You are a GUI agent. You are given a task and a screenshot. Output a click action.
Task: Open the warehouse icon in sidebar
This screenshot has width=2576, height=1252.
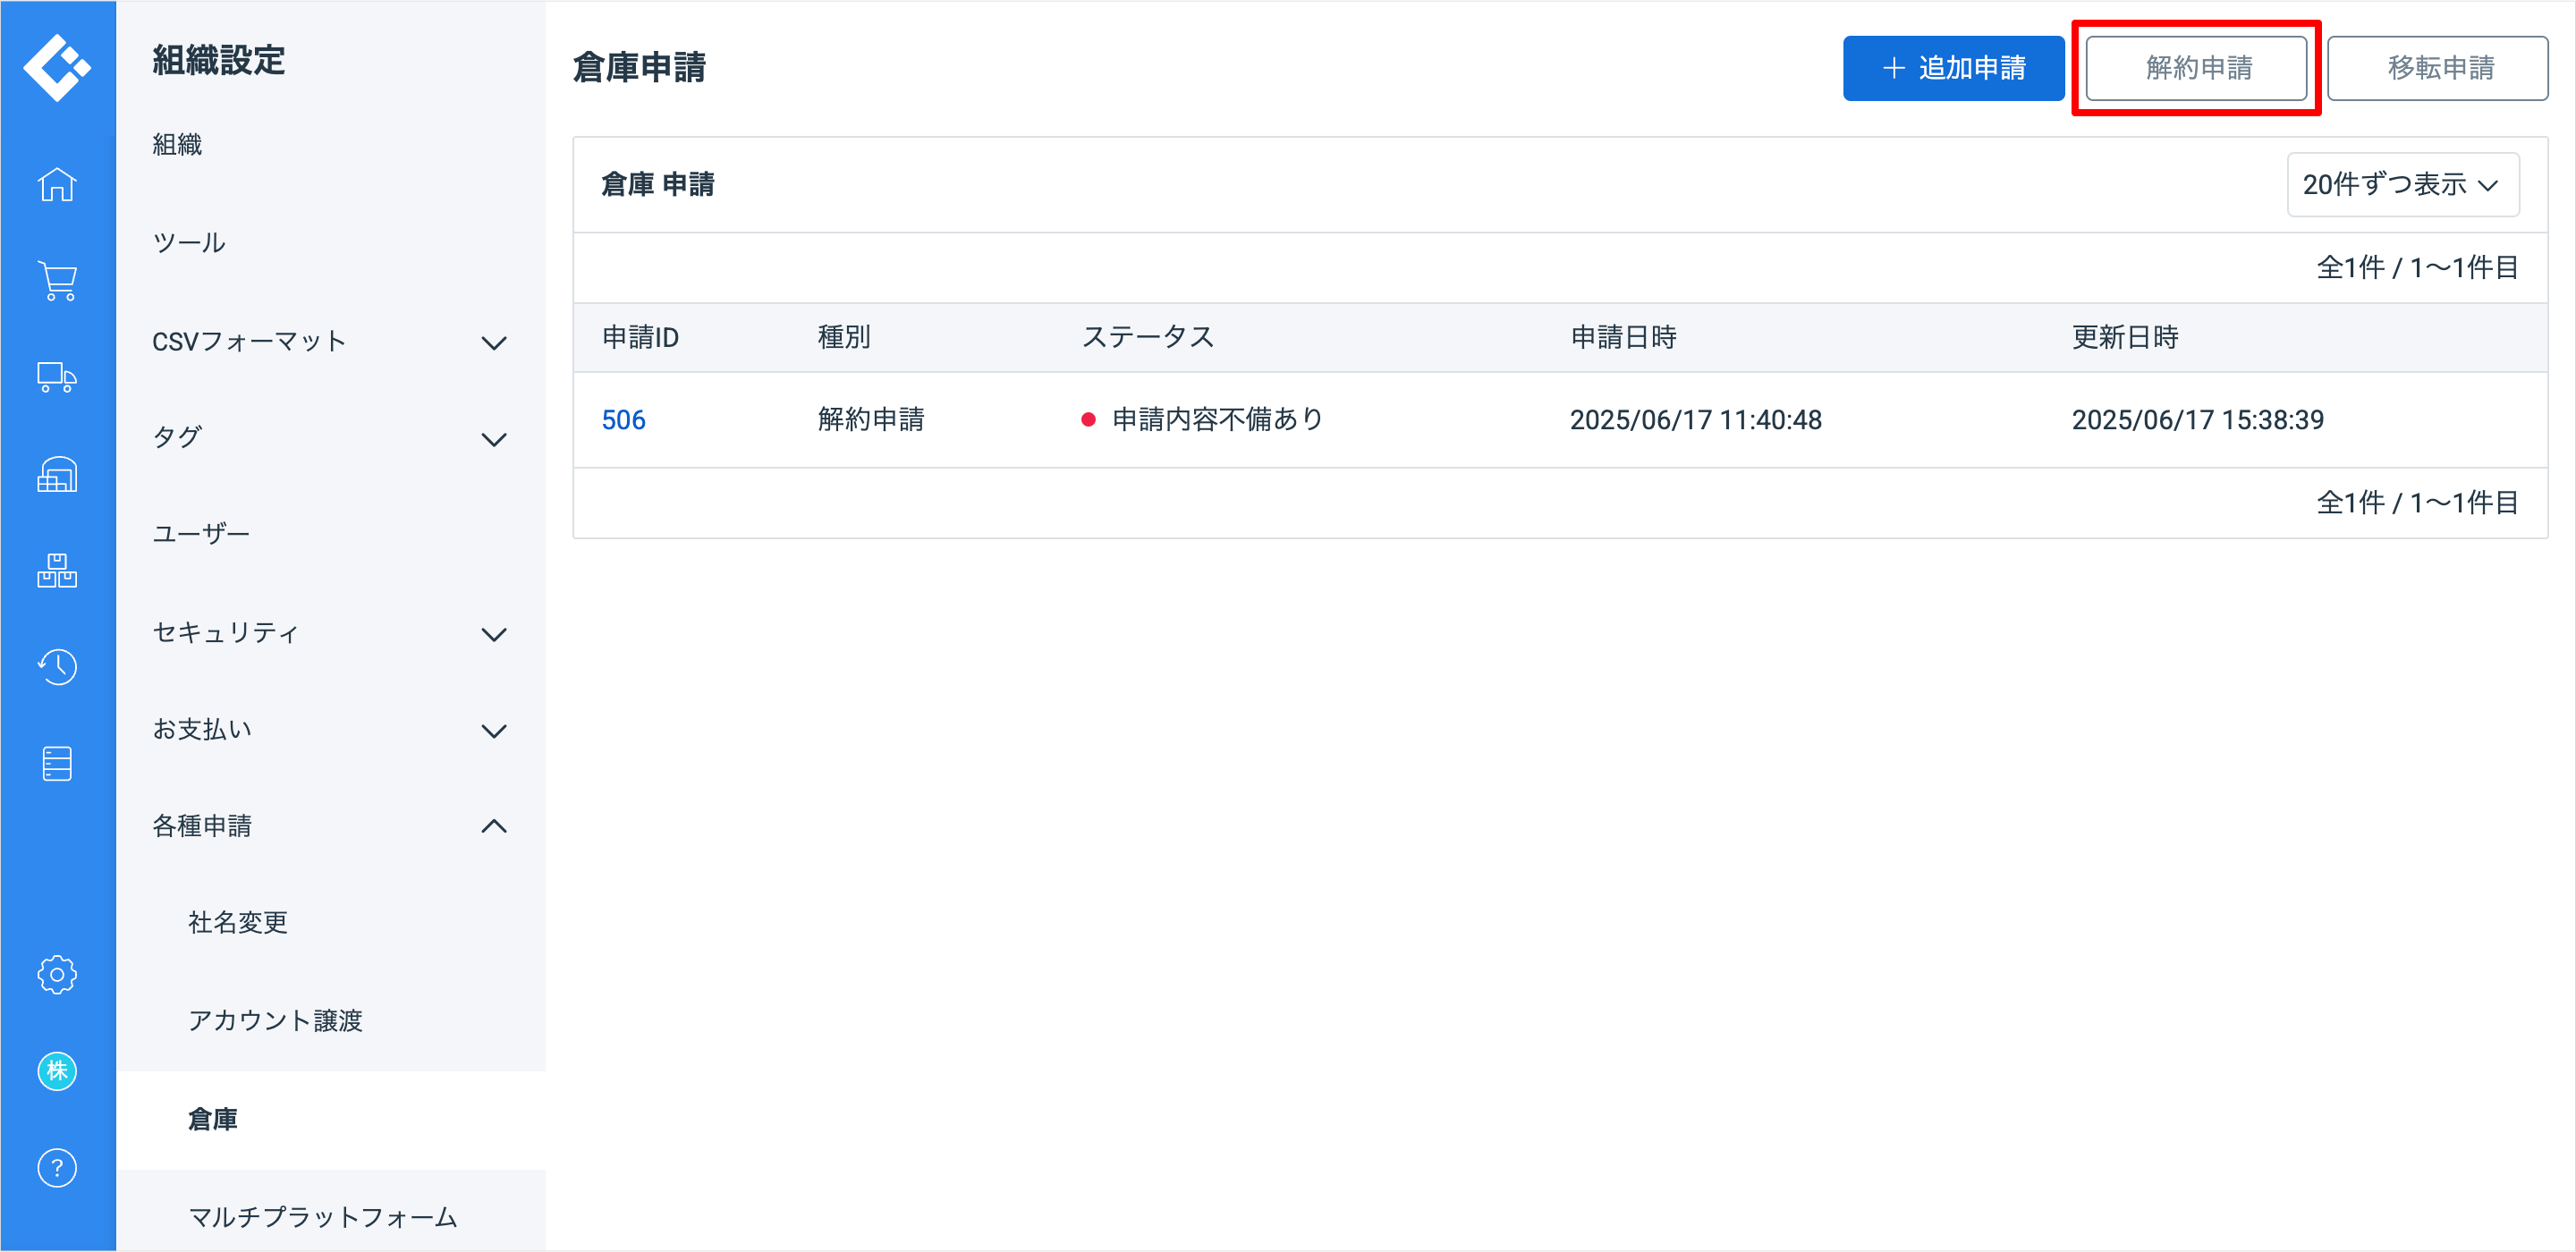57,475
